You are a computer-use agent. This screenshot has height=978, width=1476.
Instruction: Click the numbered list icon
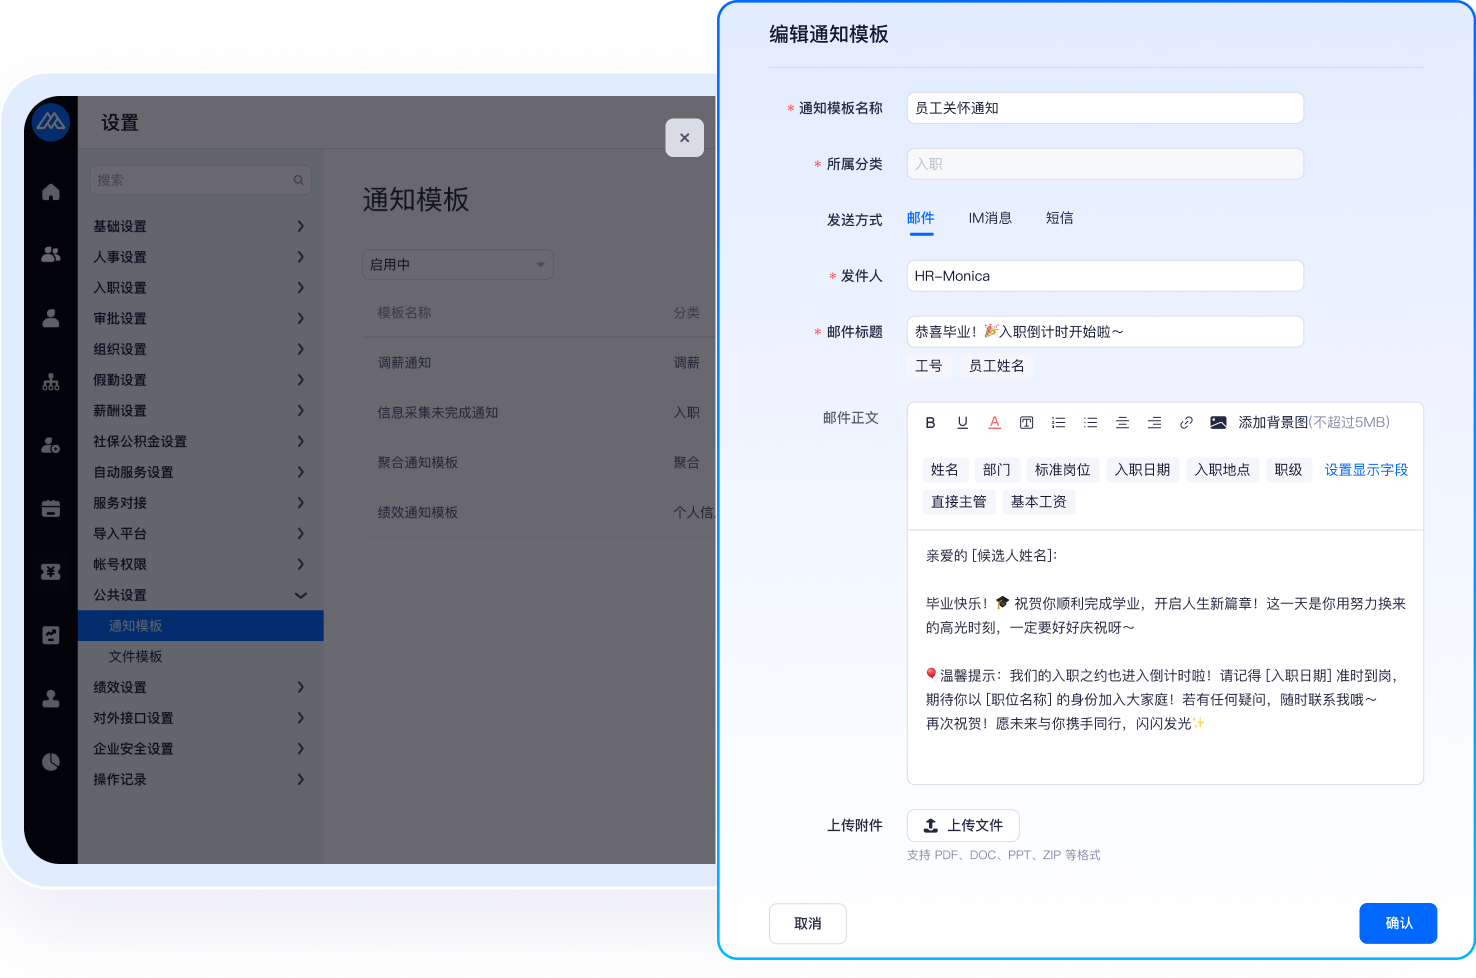[1058, 423]
